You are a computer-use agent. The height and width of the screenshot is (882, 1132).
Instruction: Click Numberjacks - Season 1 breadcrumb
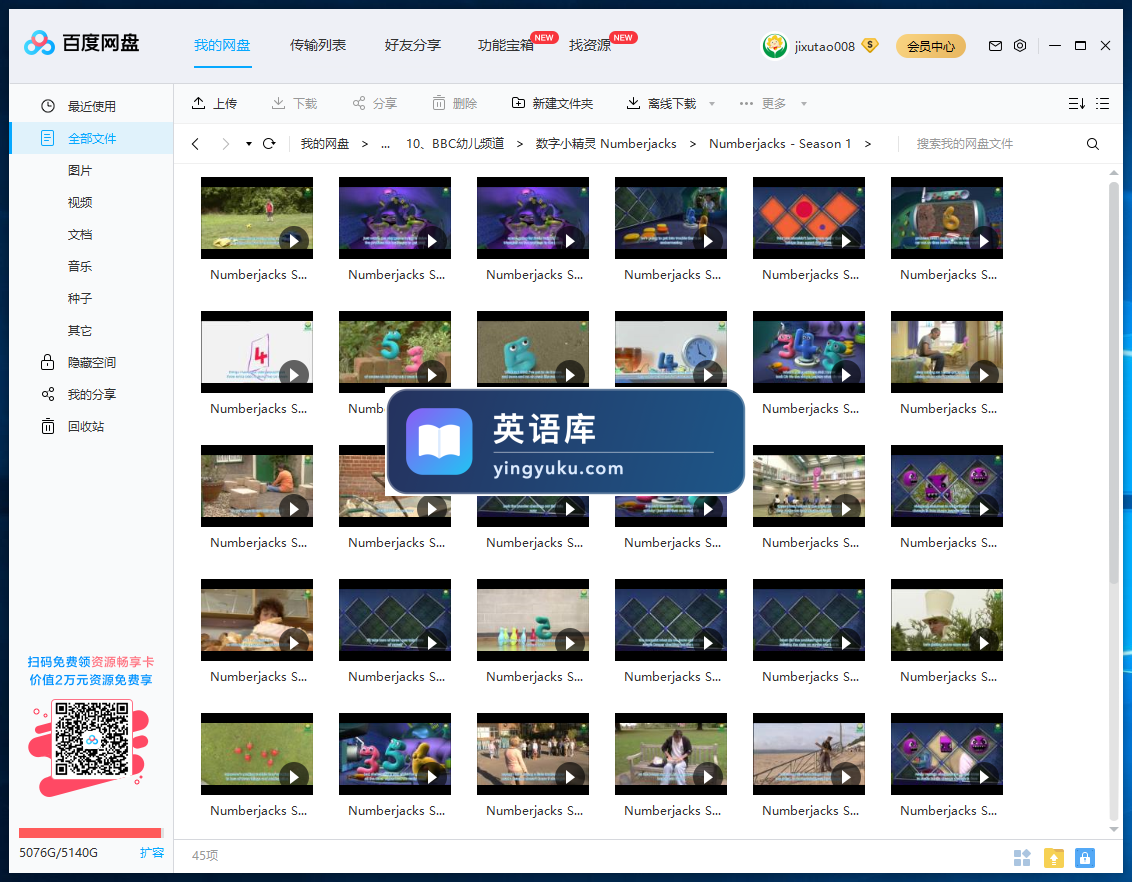coord(780,144)
